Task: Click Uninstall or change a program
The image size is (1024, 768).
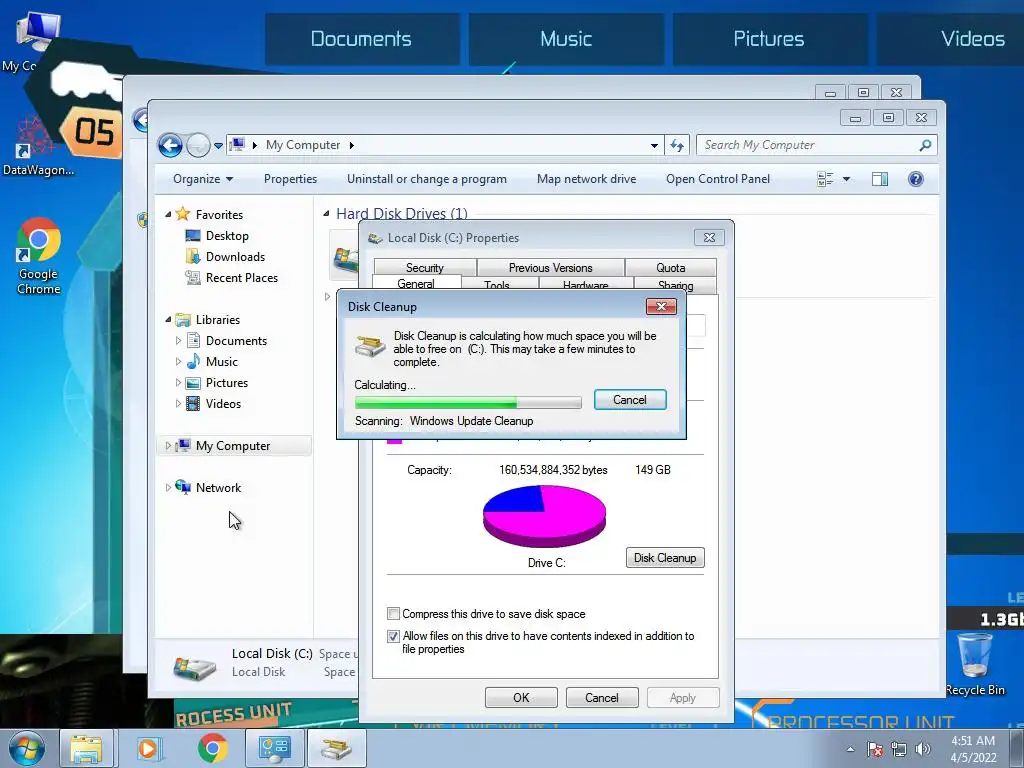Action: 426,179
